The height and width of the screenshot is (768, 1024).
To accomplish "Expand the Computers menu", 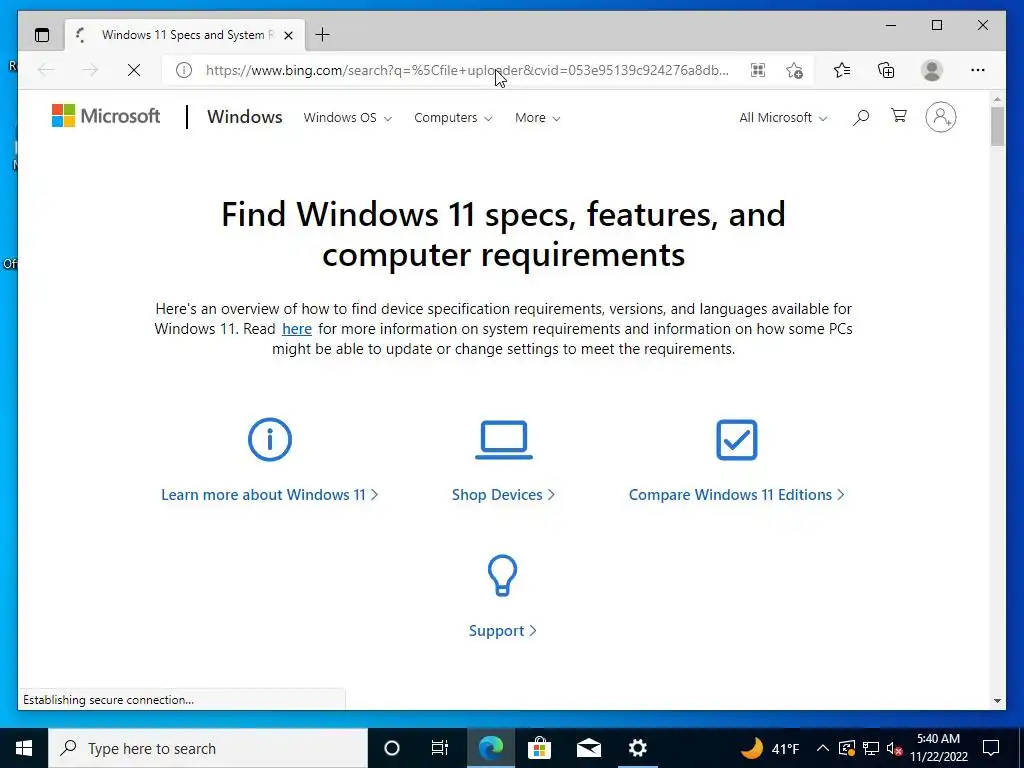I will tap(453, 118).
